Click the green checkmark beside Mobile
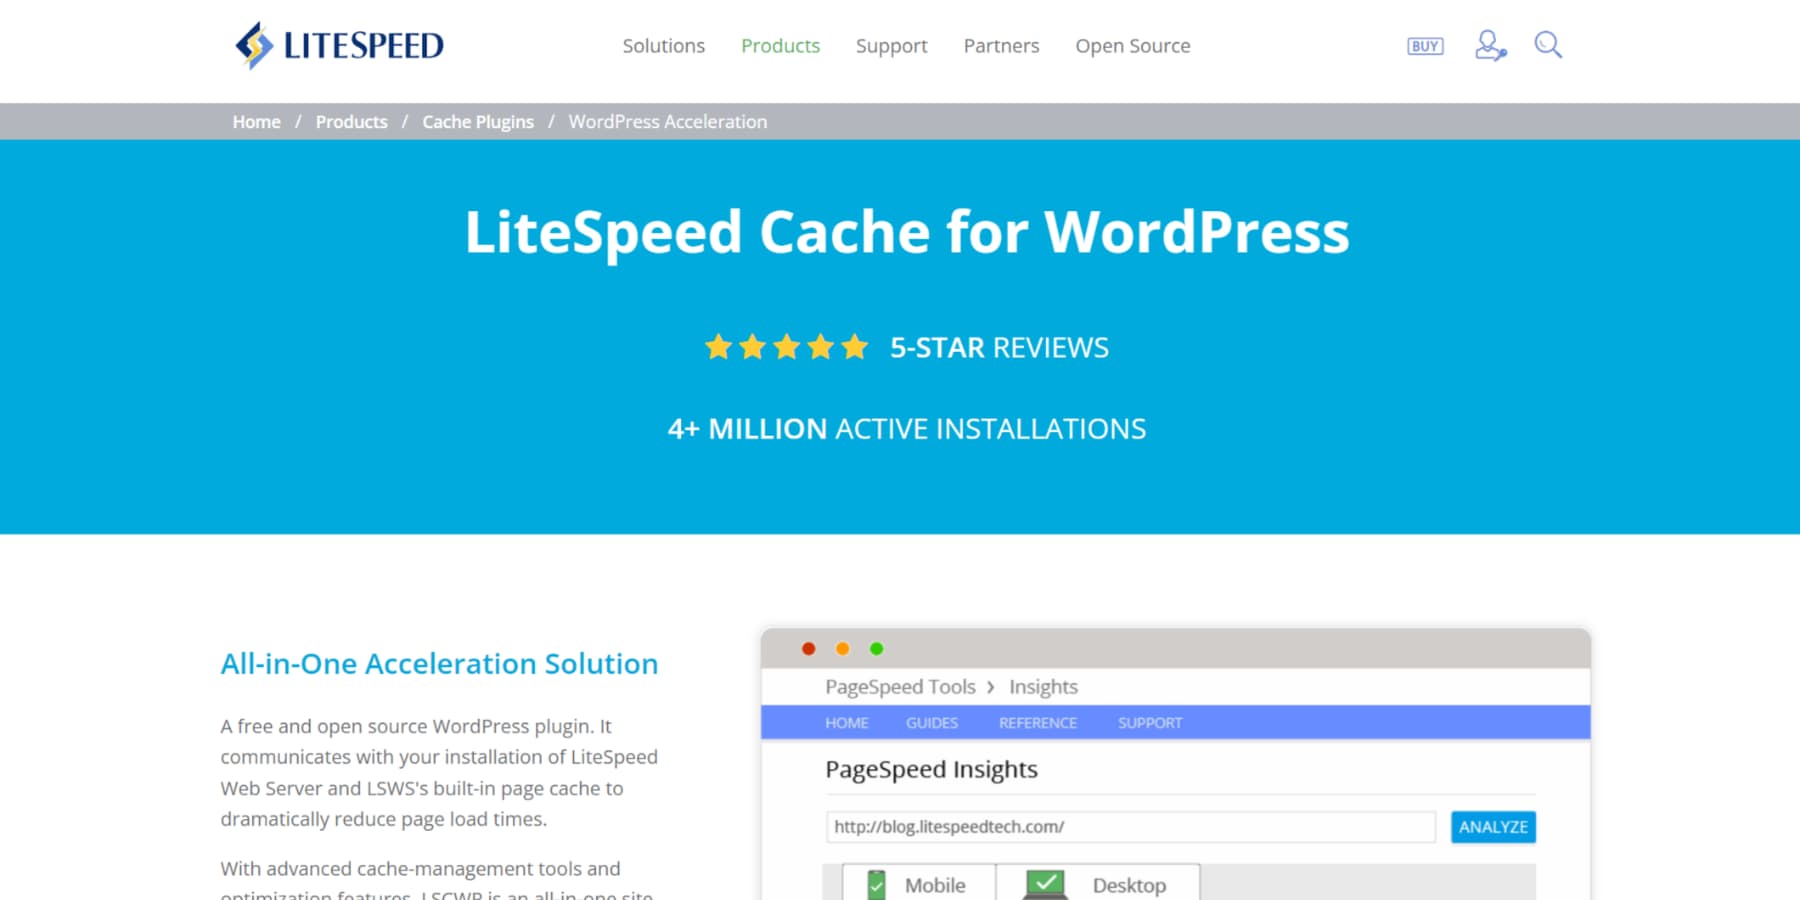Screen dimensions: 1800x900 click(x=877, y=883)
